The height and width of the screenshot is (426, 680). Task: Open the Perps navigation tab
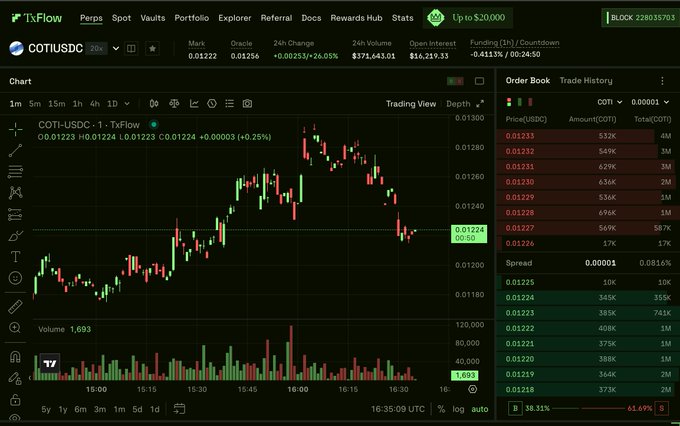click(91, 18)
